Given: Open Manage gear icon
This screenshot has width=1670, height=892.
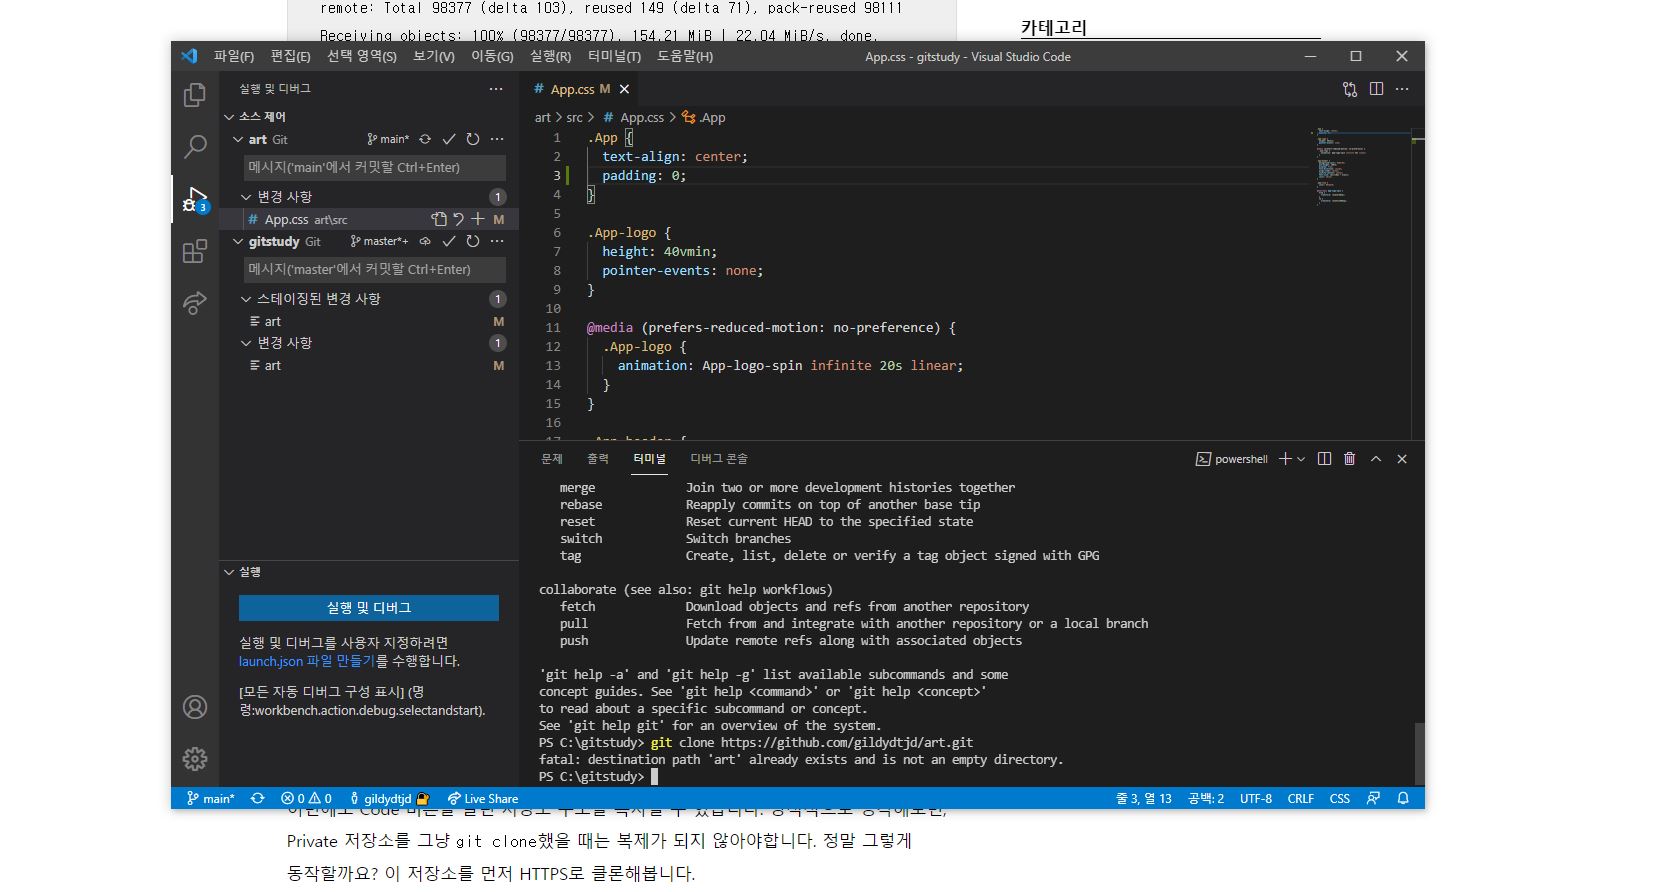Looking at the screenshot, I should coord(195,759).
